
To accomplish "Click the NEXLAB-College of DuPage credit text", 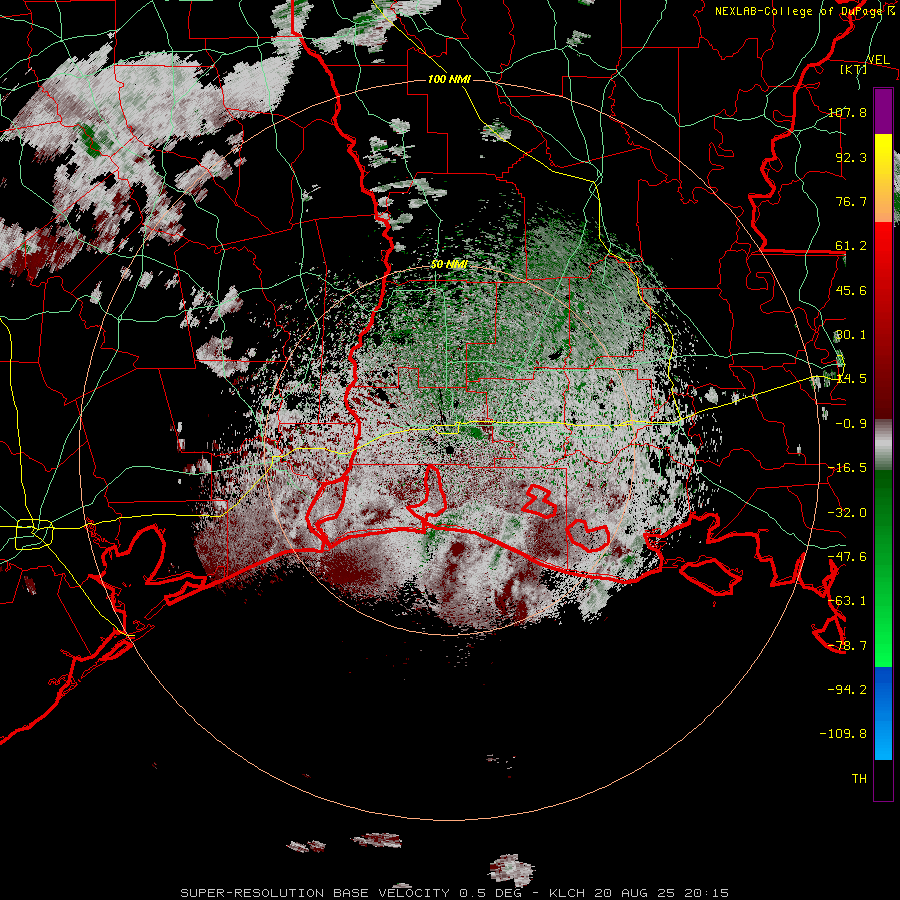I will click(x=804, y=10).
